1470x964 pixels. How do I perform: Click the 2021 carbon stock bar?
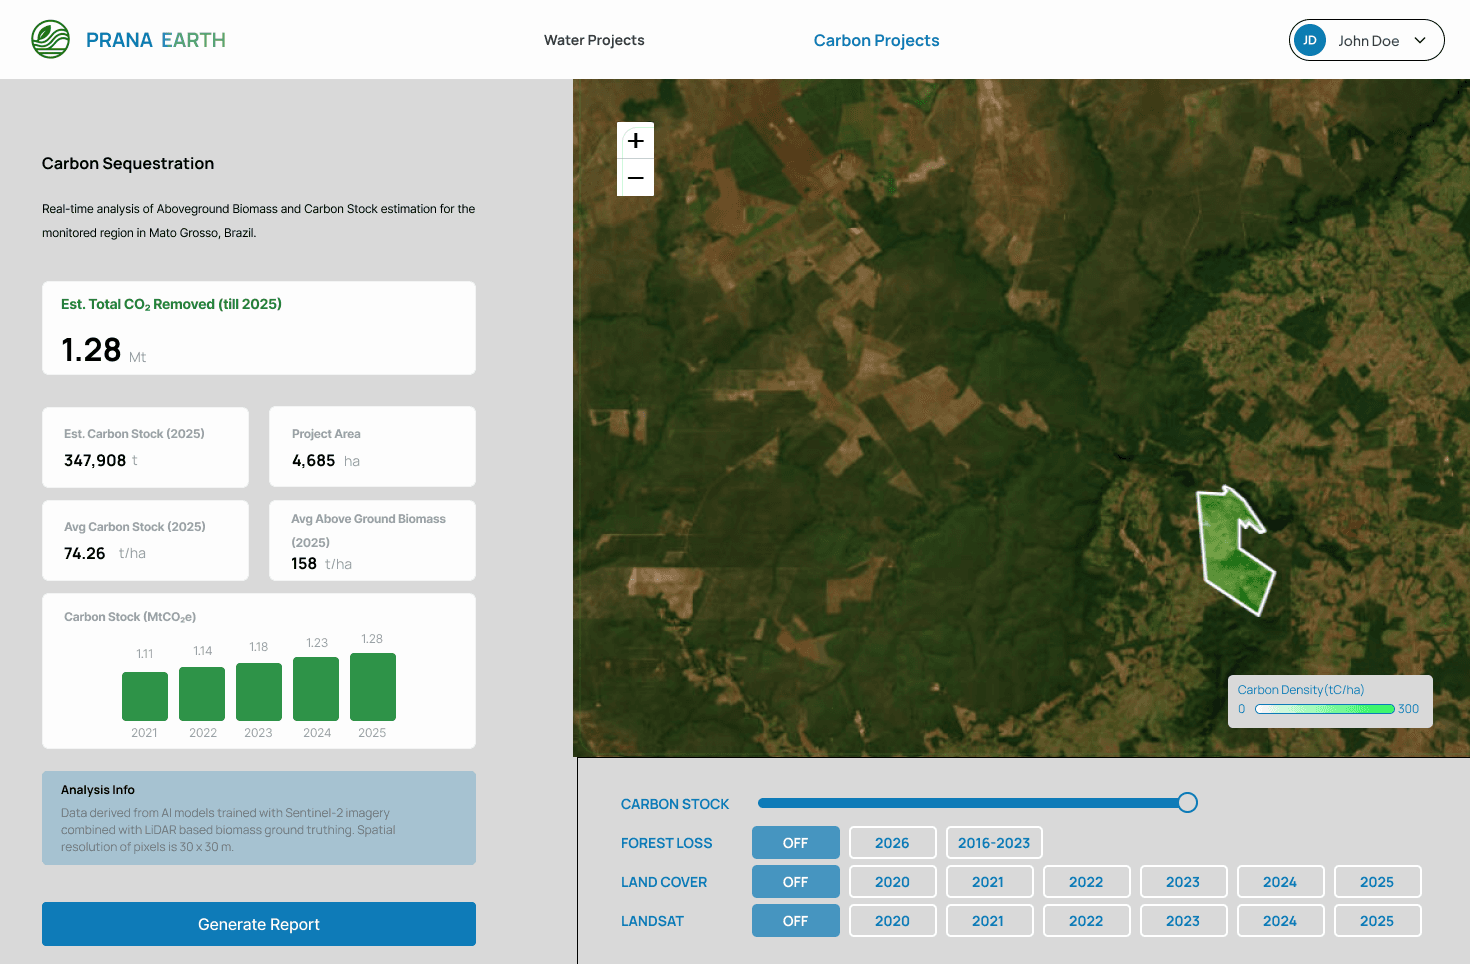pos(145,696)
